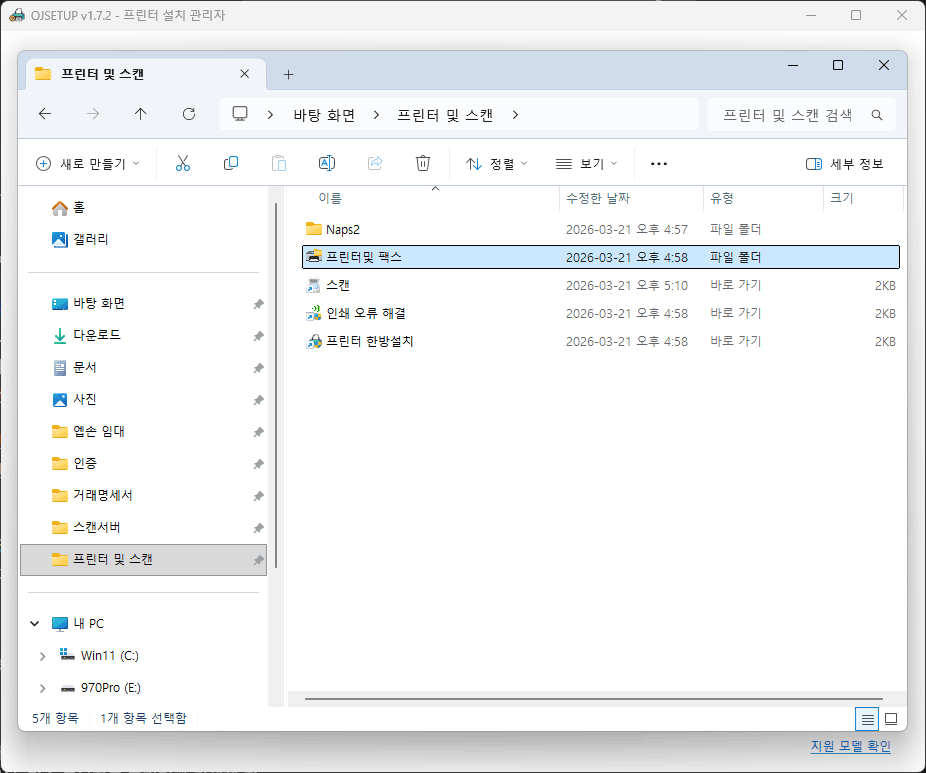Collapse the 내 PC tree node
926x773 pixels.
(x=35, y=624)
